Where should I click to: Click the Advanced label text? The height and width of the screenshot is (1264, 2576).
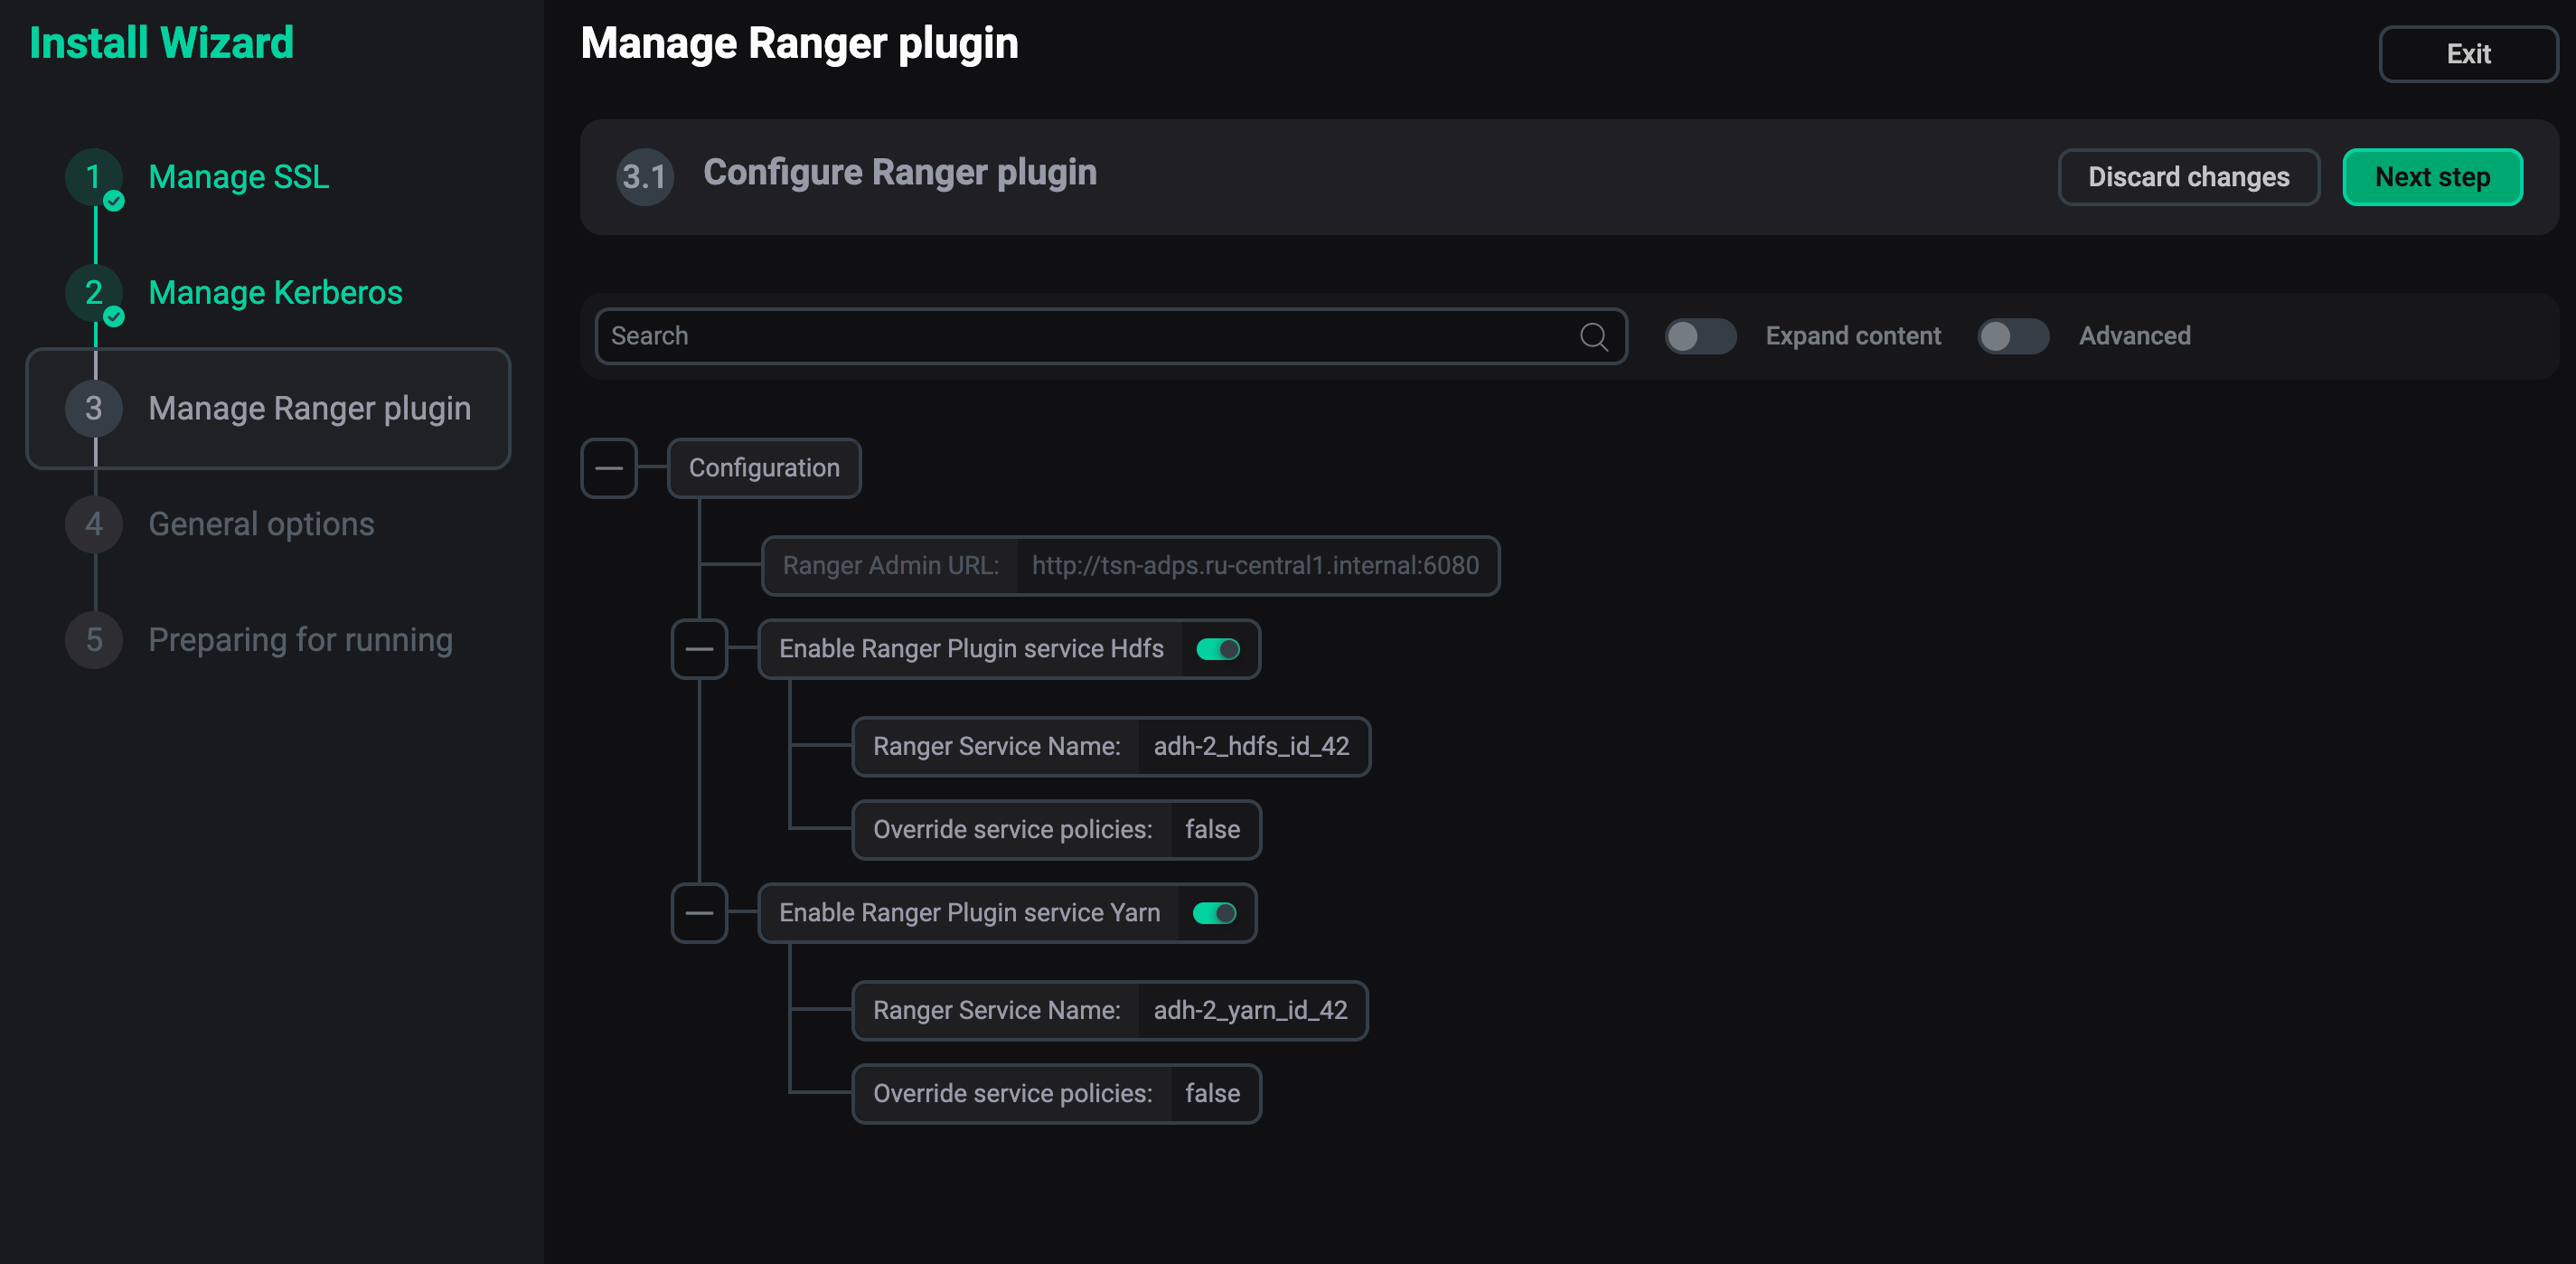(x=2135, y=336)
